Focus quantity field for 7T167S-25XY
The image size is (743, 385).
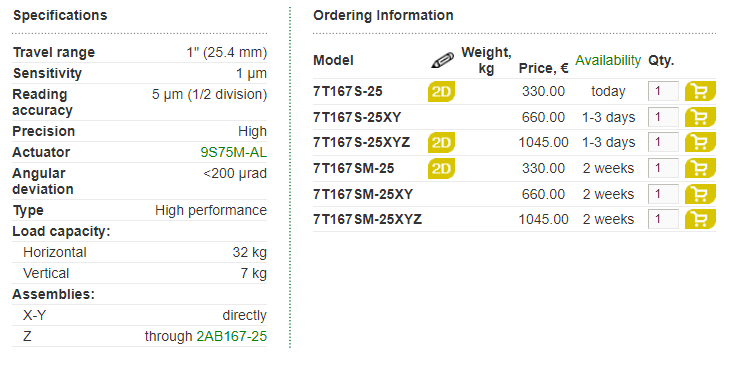(663, 117)
